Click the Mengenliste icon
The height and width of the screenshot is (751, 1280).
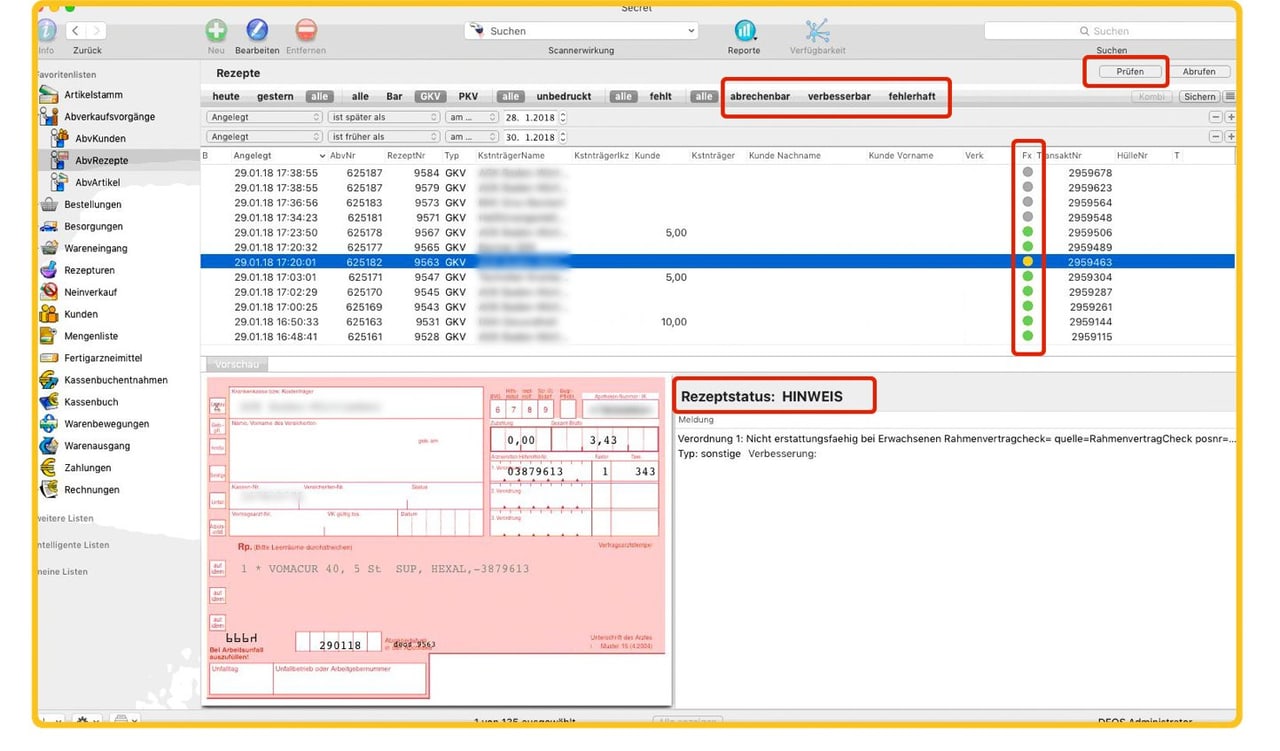pos(49,336)
